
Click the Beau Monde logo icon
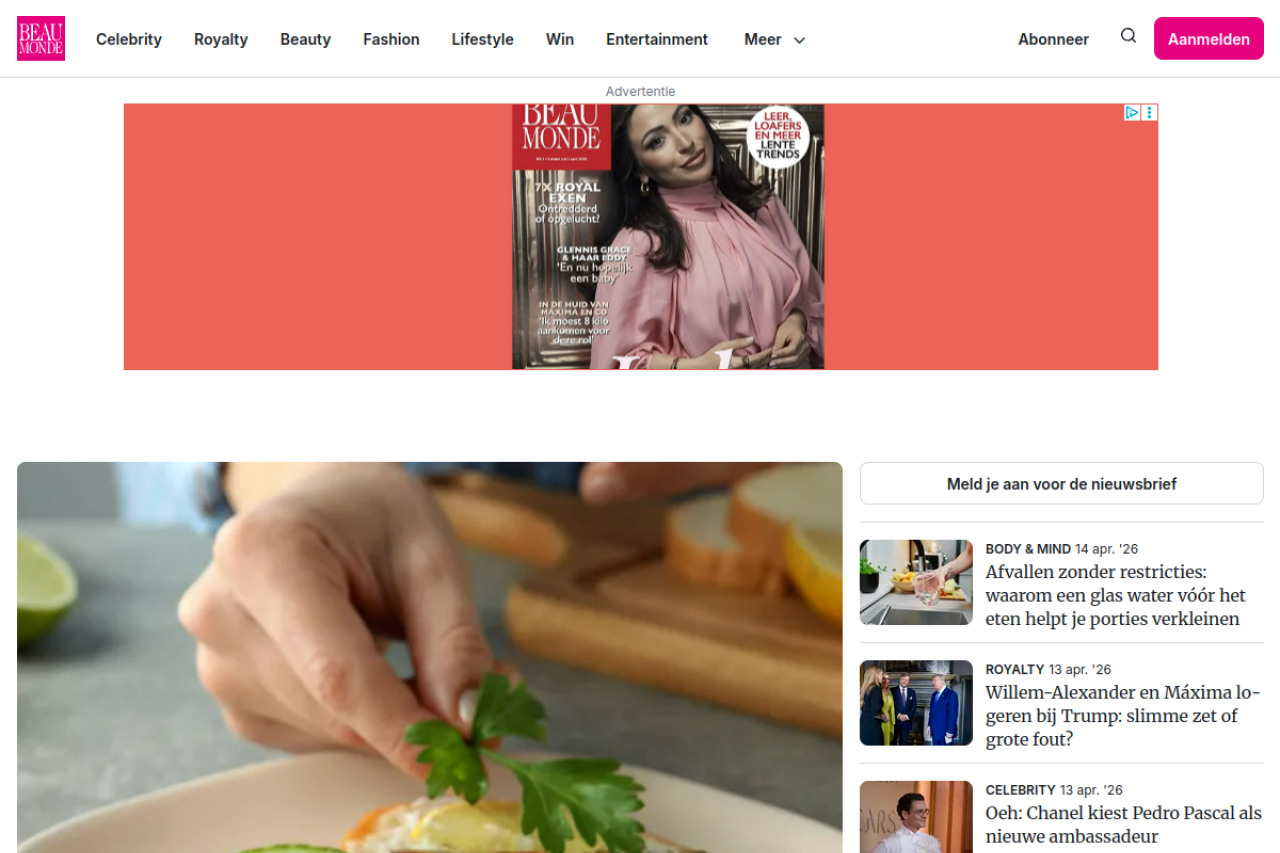[x=41, y=39]
